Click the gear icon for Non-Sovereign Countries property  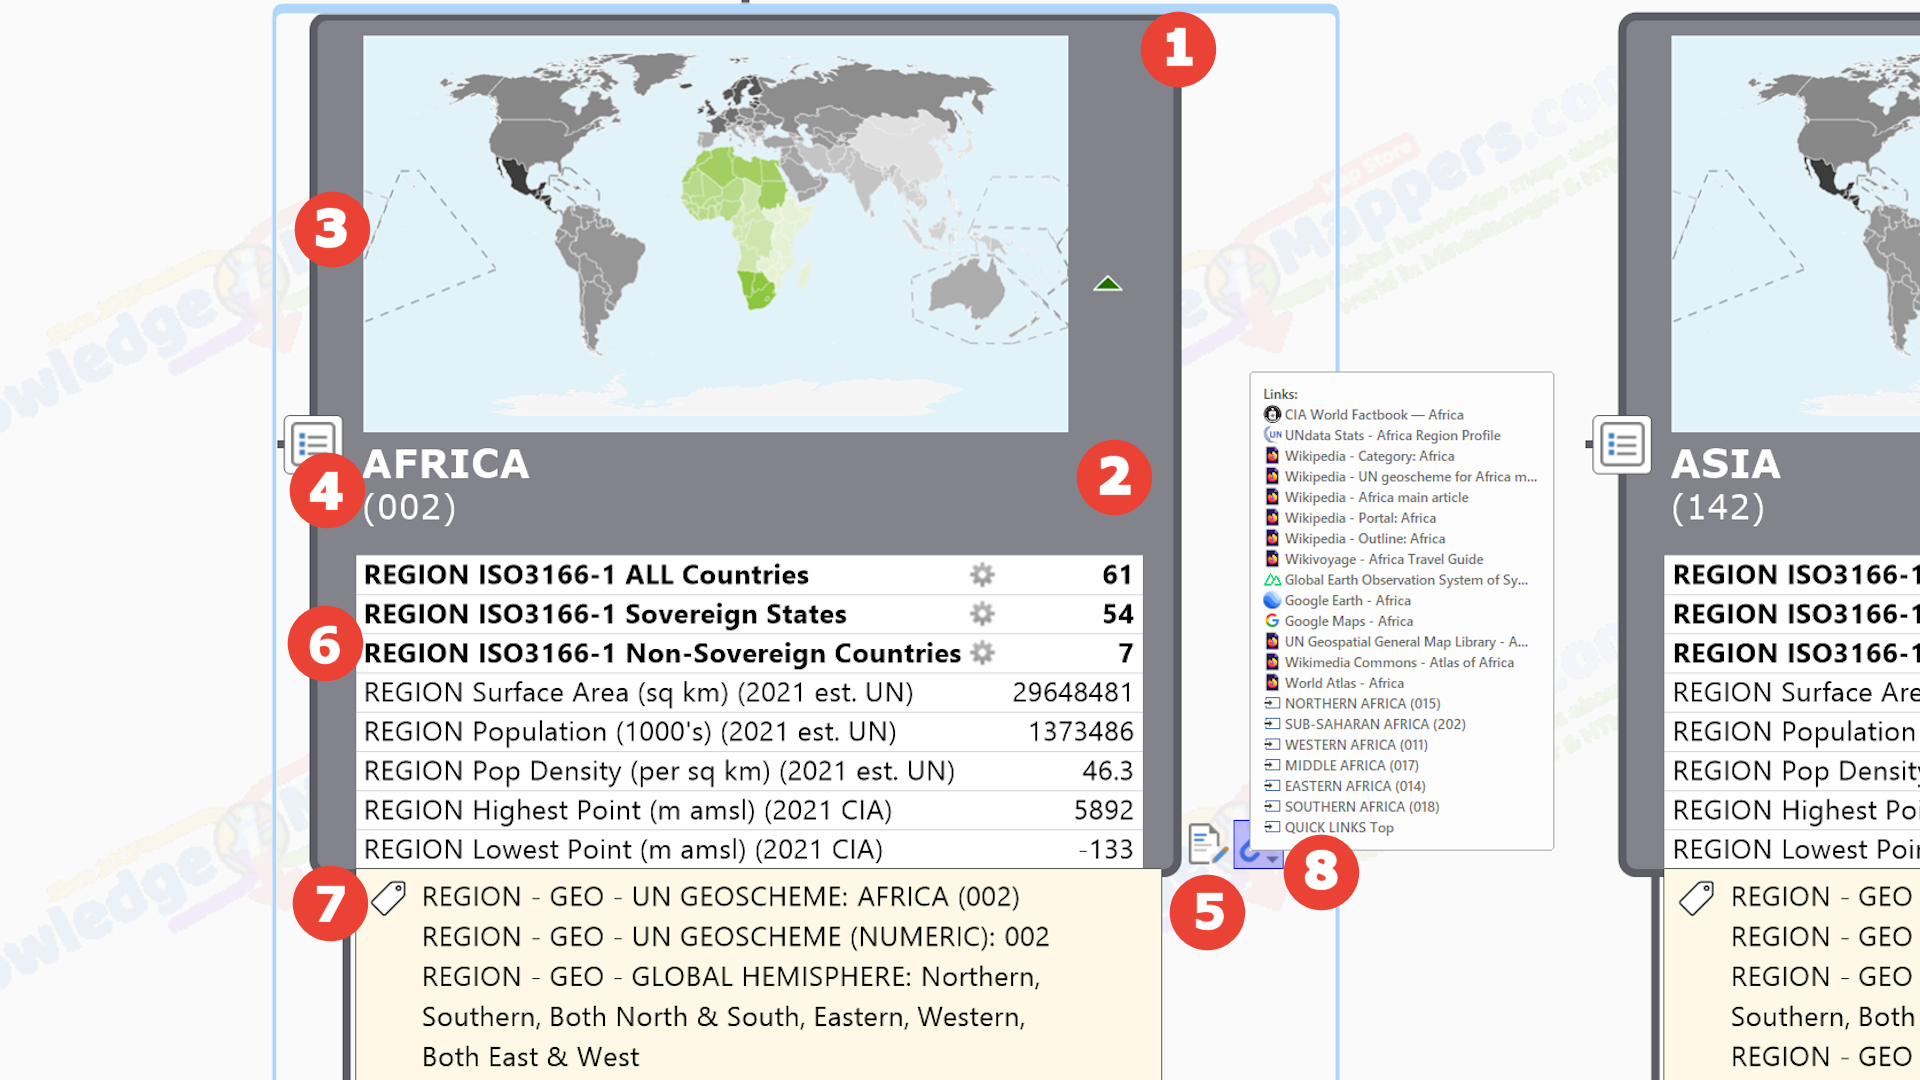(982, 653)
